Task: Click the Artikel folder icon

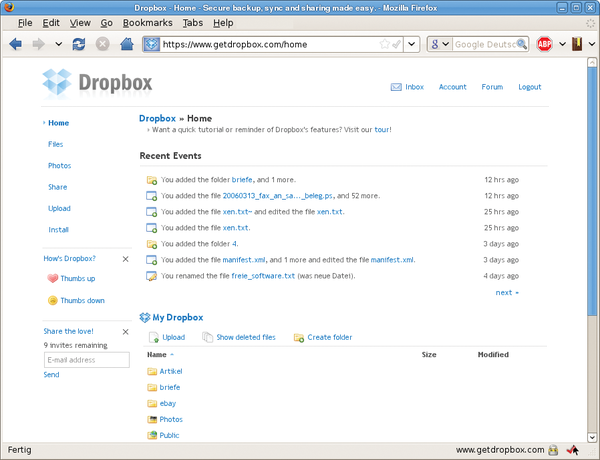Action: coord(152,371)
